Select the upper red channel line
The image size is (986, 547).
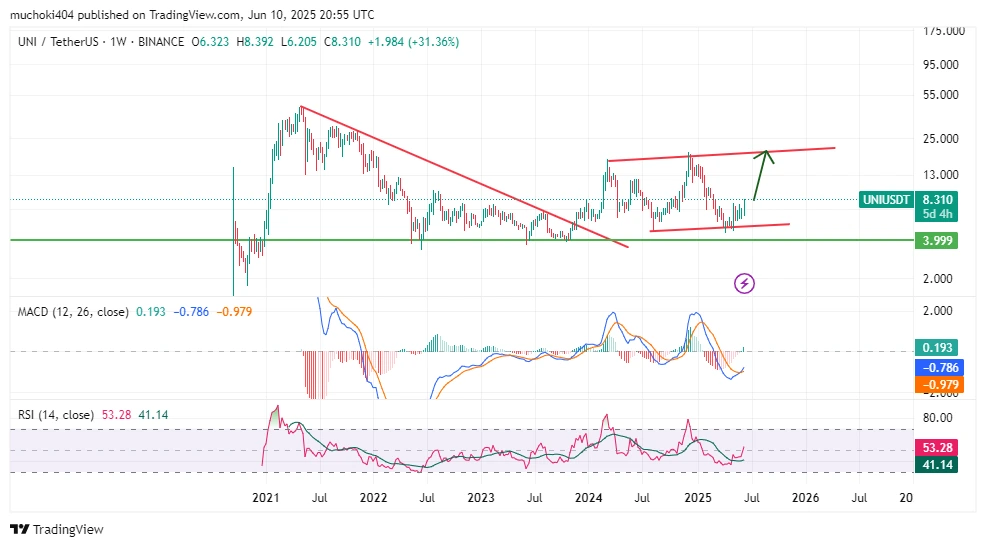click(720, 154)
